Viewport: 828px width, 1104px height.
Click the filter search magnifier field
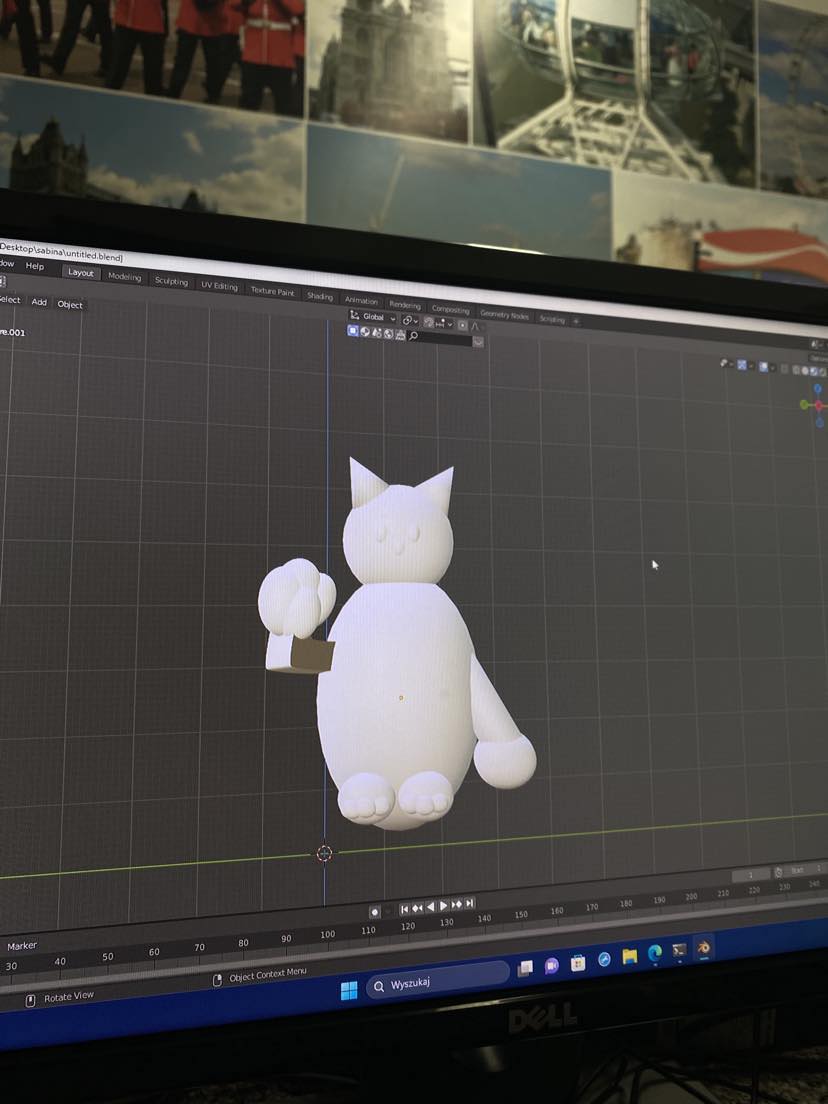pyautogui.click(x=439, y=337)
